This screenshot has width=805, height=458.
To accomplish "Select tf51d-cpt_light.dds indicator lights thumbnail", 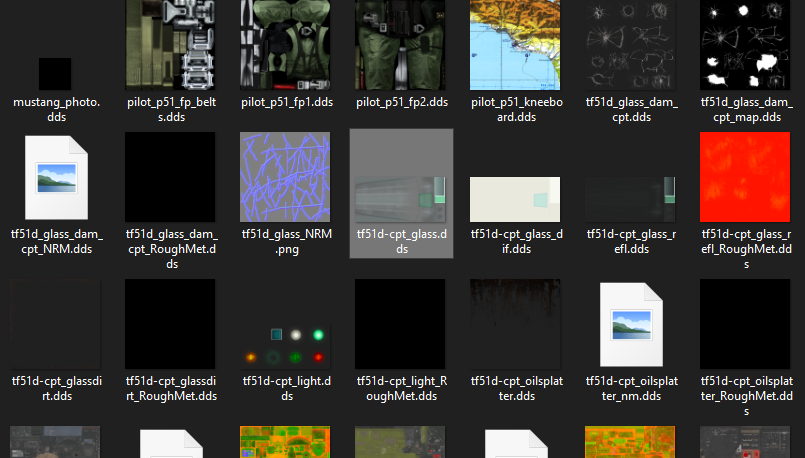I will pos(285,346).
